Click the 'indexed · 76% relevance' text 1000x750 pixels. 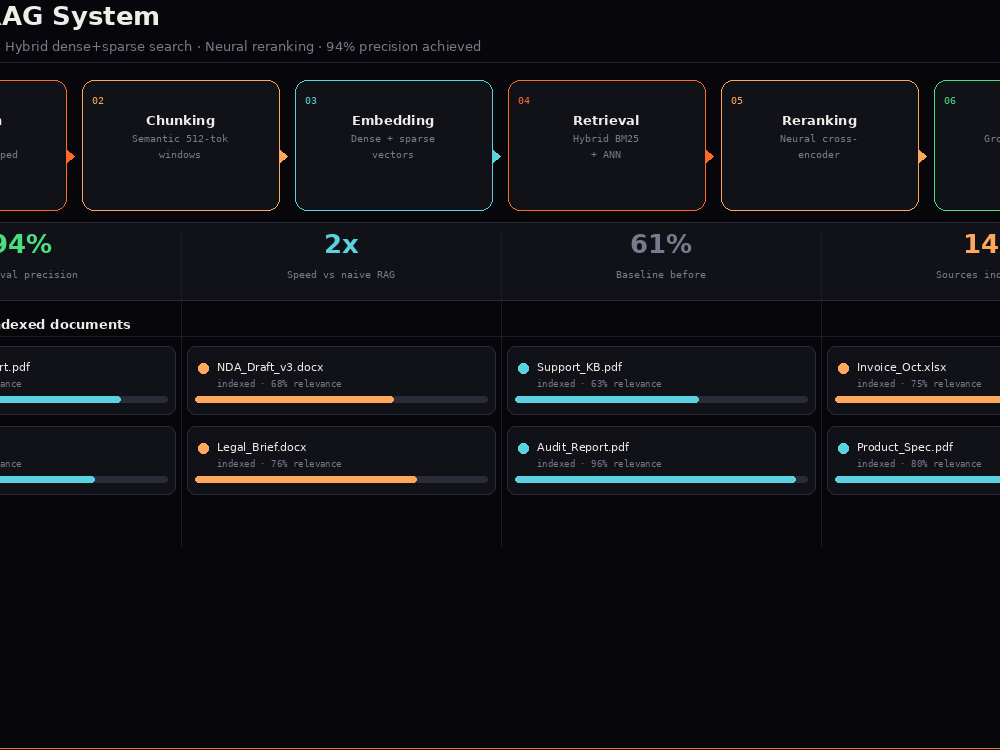point(279,464)
